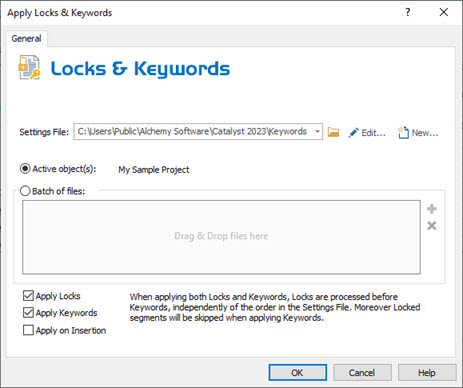This screenshot has height=388, width=463.
Task: Click inside the Settings File path field
Action: tap(194, 131)
